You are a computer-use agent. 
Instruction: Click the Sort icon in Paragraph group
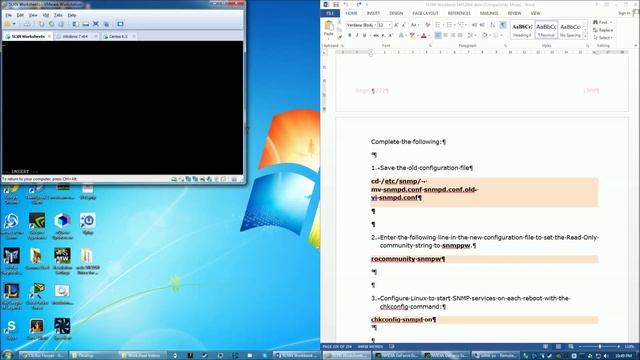[x=493, y=25]
